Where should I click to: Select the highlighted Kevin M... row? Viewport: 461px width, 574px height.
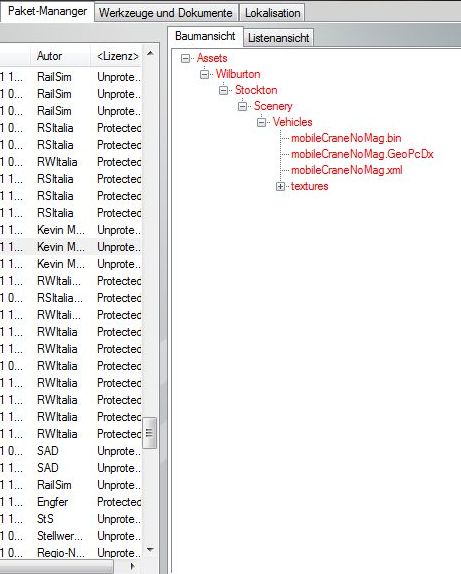[x=71, y=247]
